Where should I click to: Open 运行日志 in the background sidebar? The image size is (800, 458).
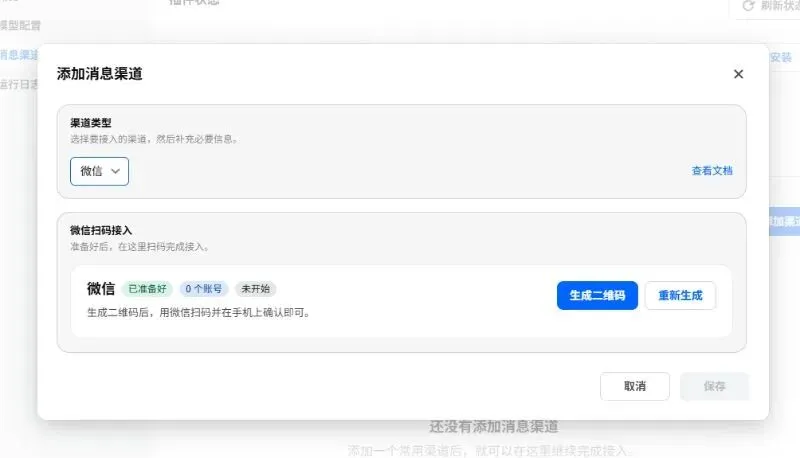tap(19, 84)
